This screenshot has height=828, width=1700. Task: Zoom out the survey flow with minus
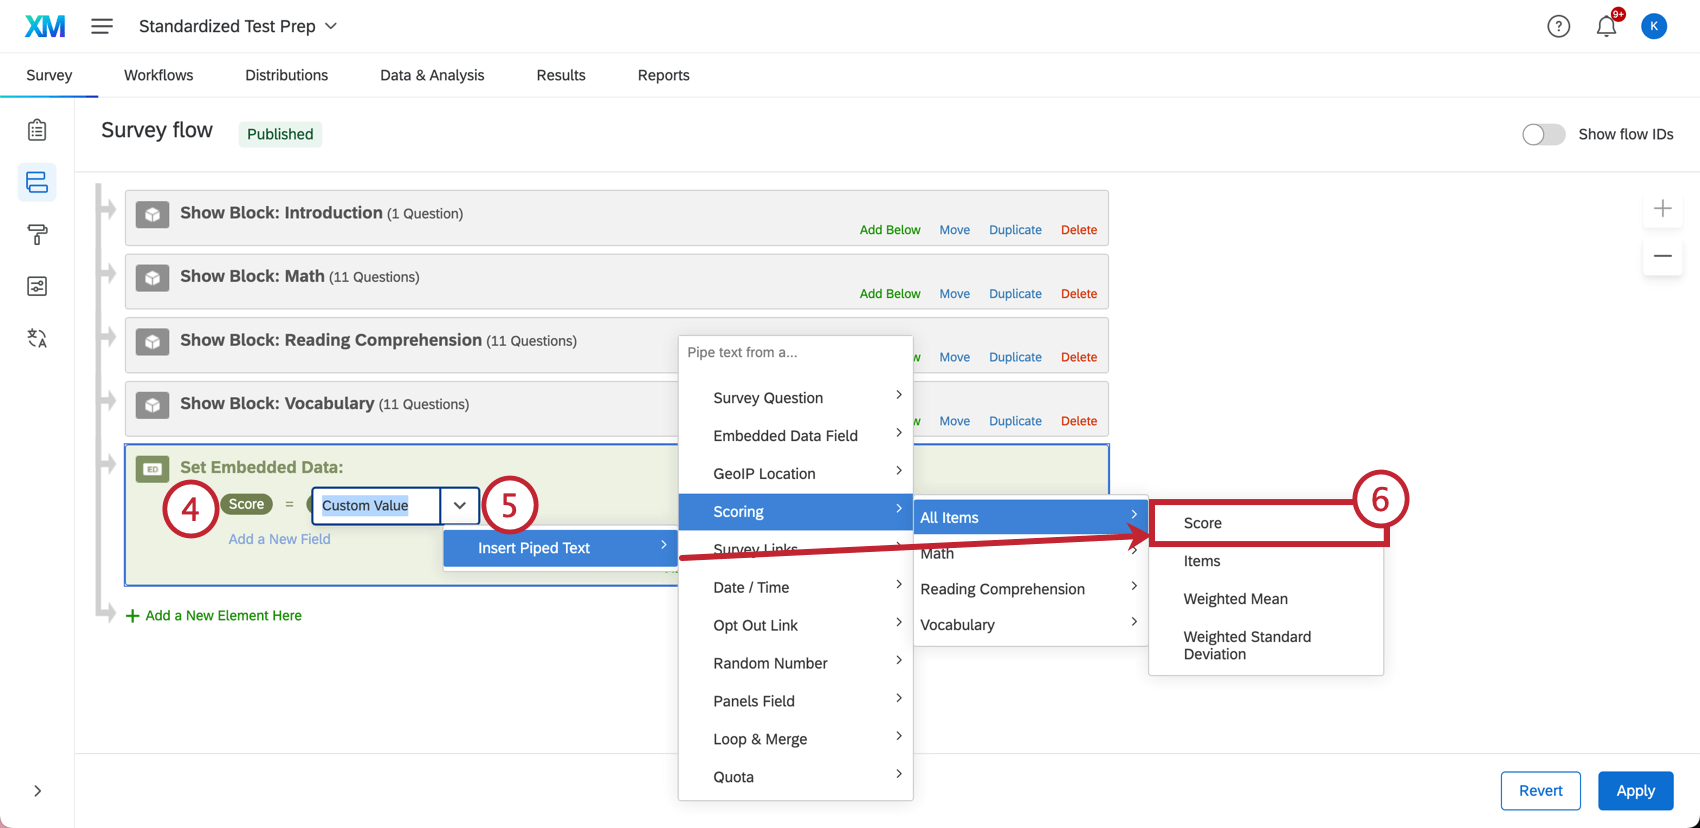[x=1662, y=256]
